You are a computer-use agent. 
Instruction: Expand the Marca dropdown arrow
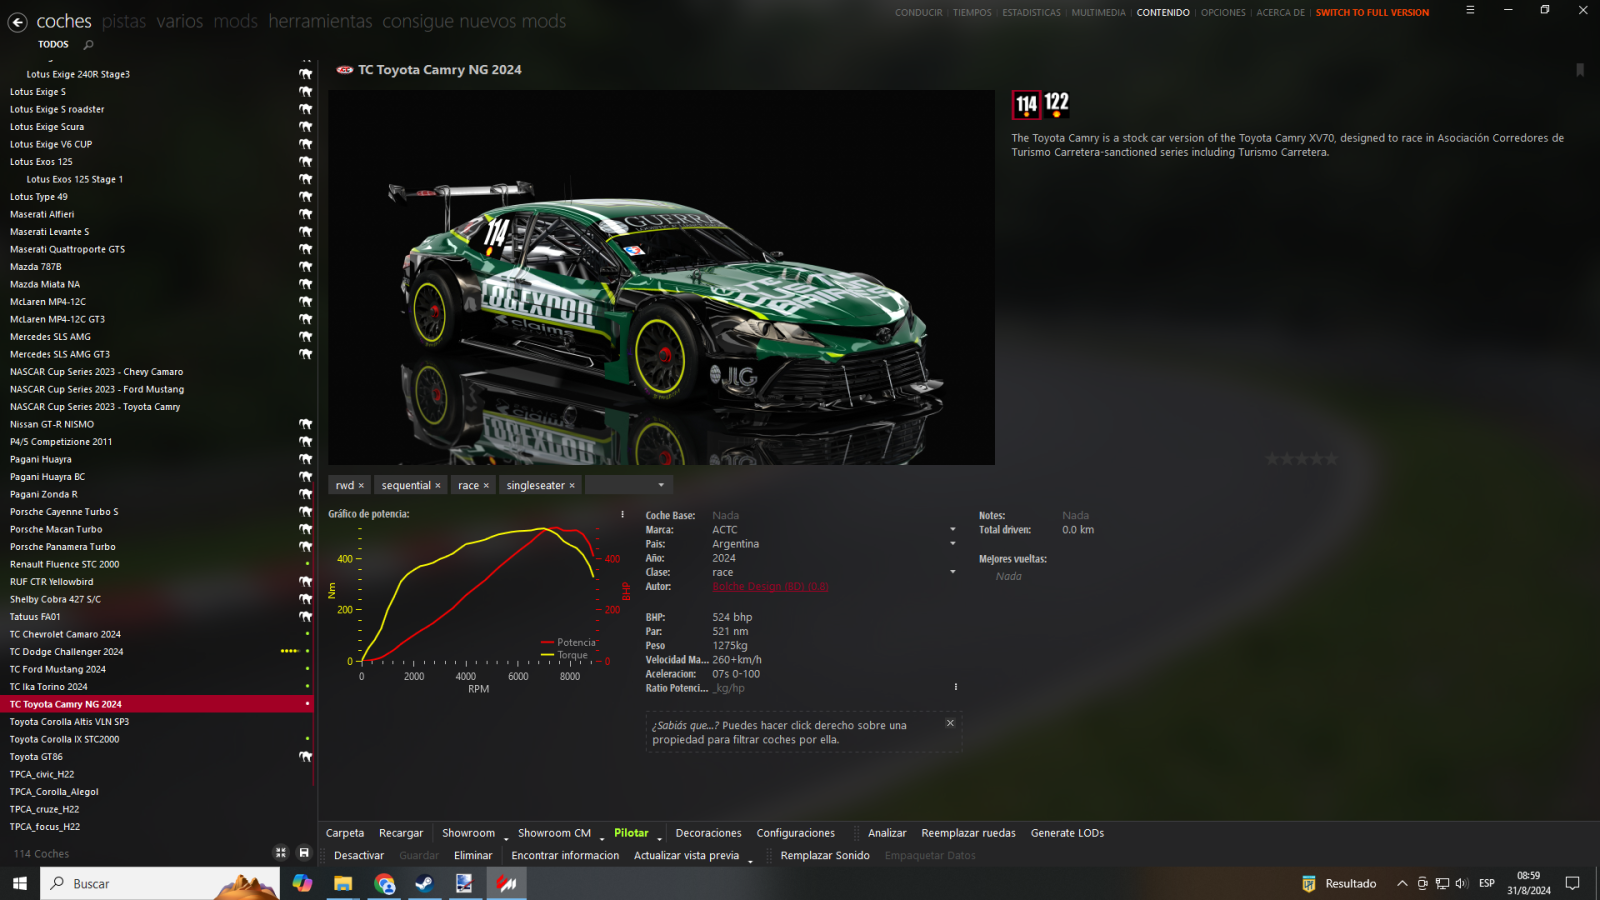[x=952, y=530]
